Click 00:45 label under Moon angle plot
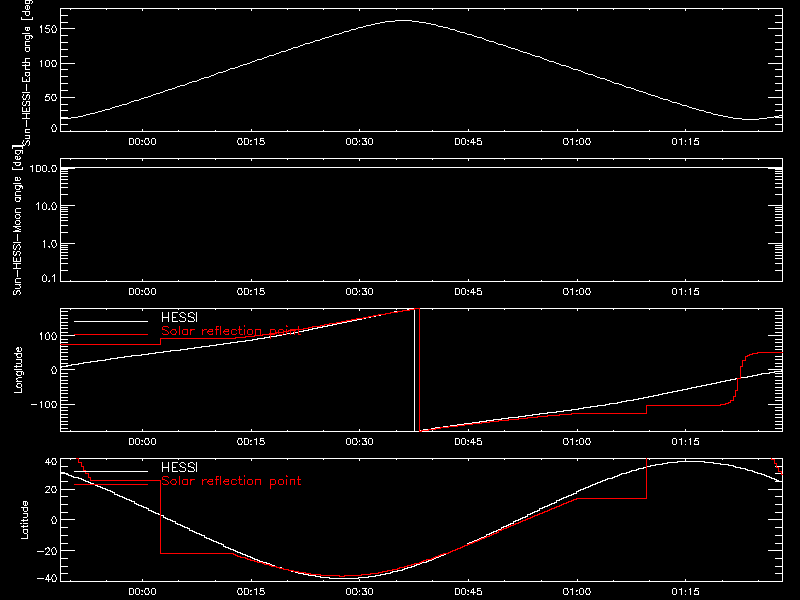Viewport: 800px width, 600px height. click(468, 292)
